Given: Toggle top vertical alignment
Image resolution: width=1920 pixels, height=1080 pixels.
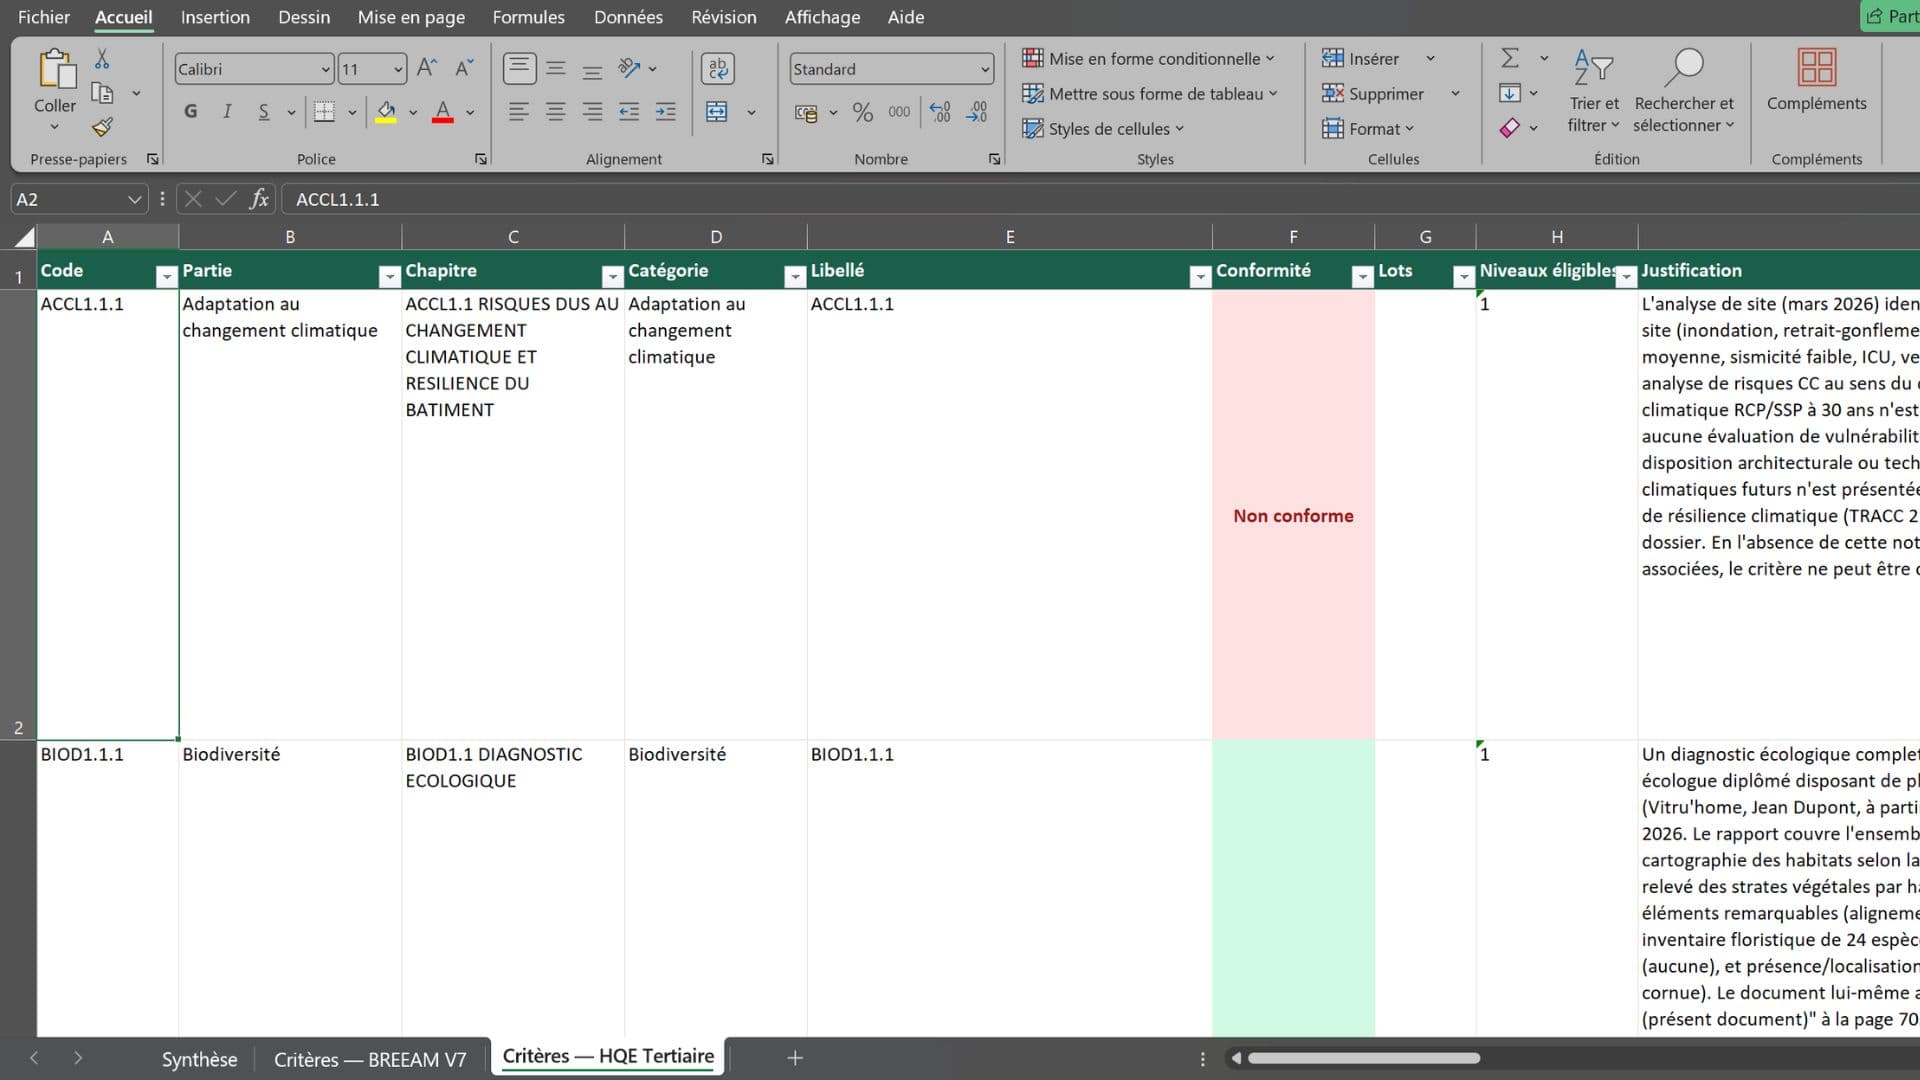Looking at the screenshot, I should [x=519, y=68].
